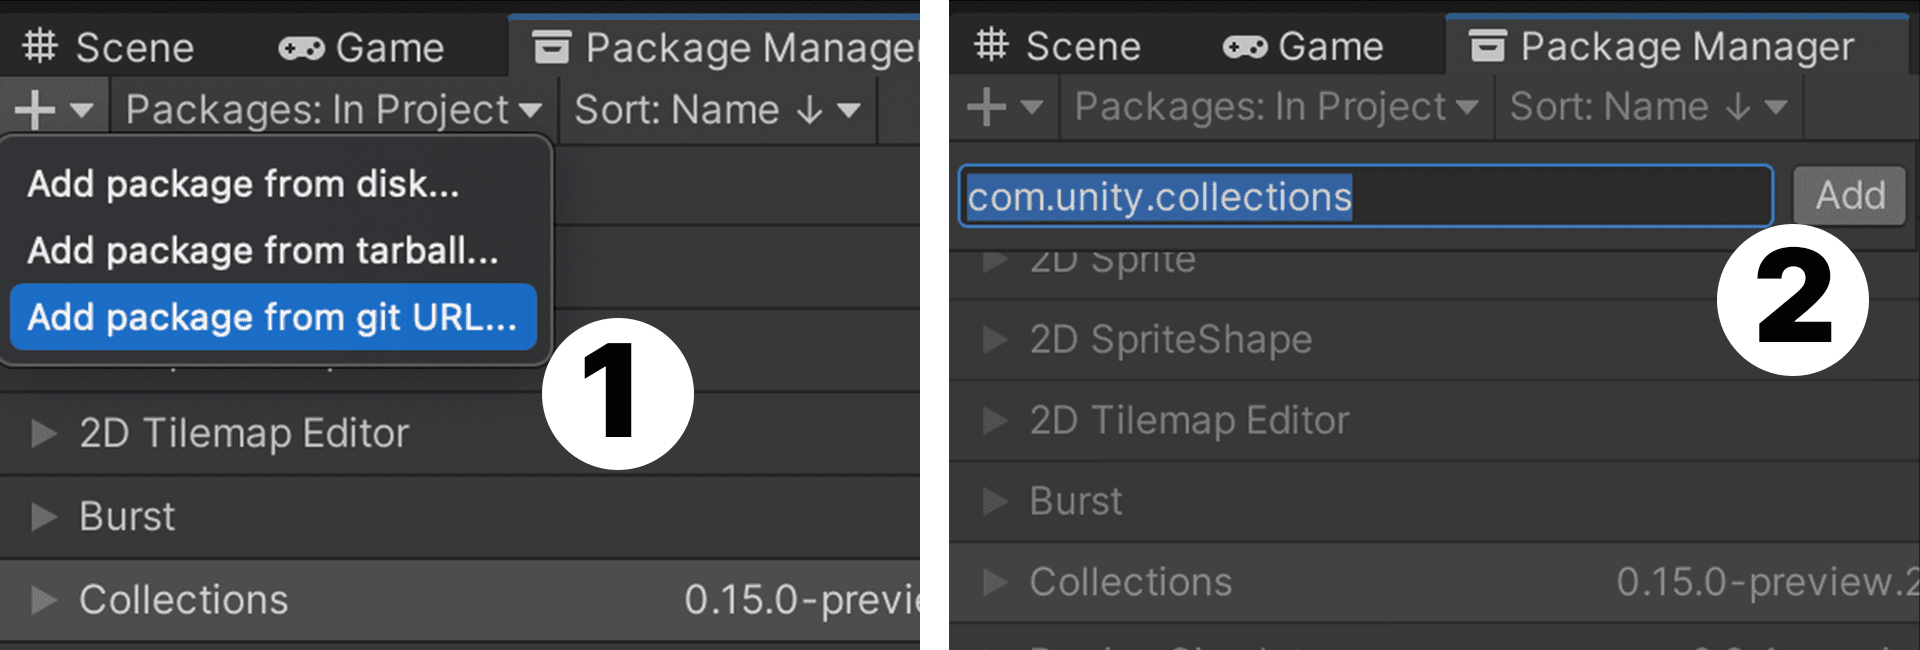Click the Package Manager box icon in left panel
Viewport: 1920px width, 650px height.
pos(551,47)
